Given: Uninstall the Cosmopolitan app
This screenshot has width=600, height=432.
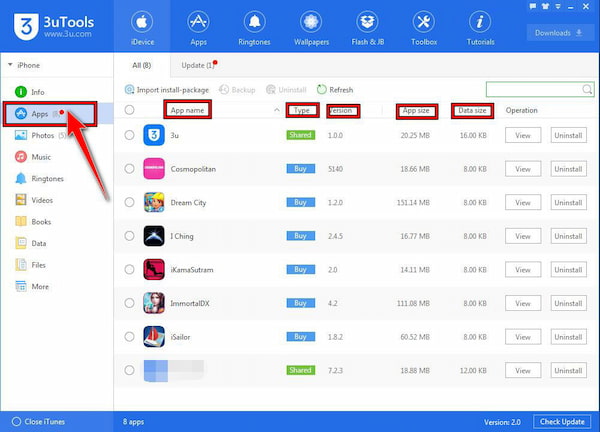Looking at the screenshot, I should tap(568, 169).
